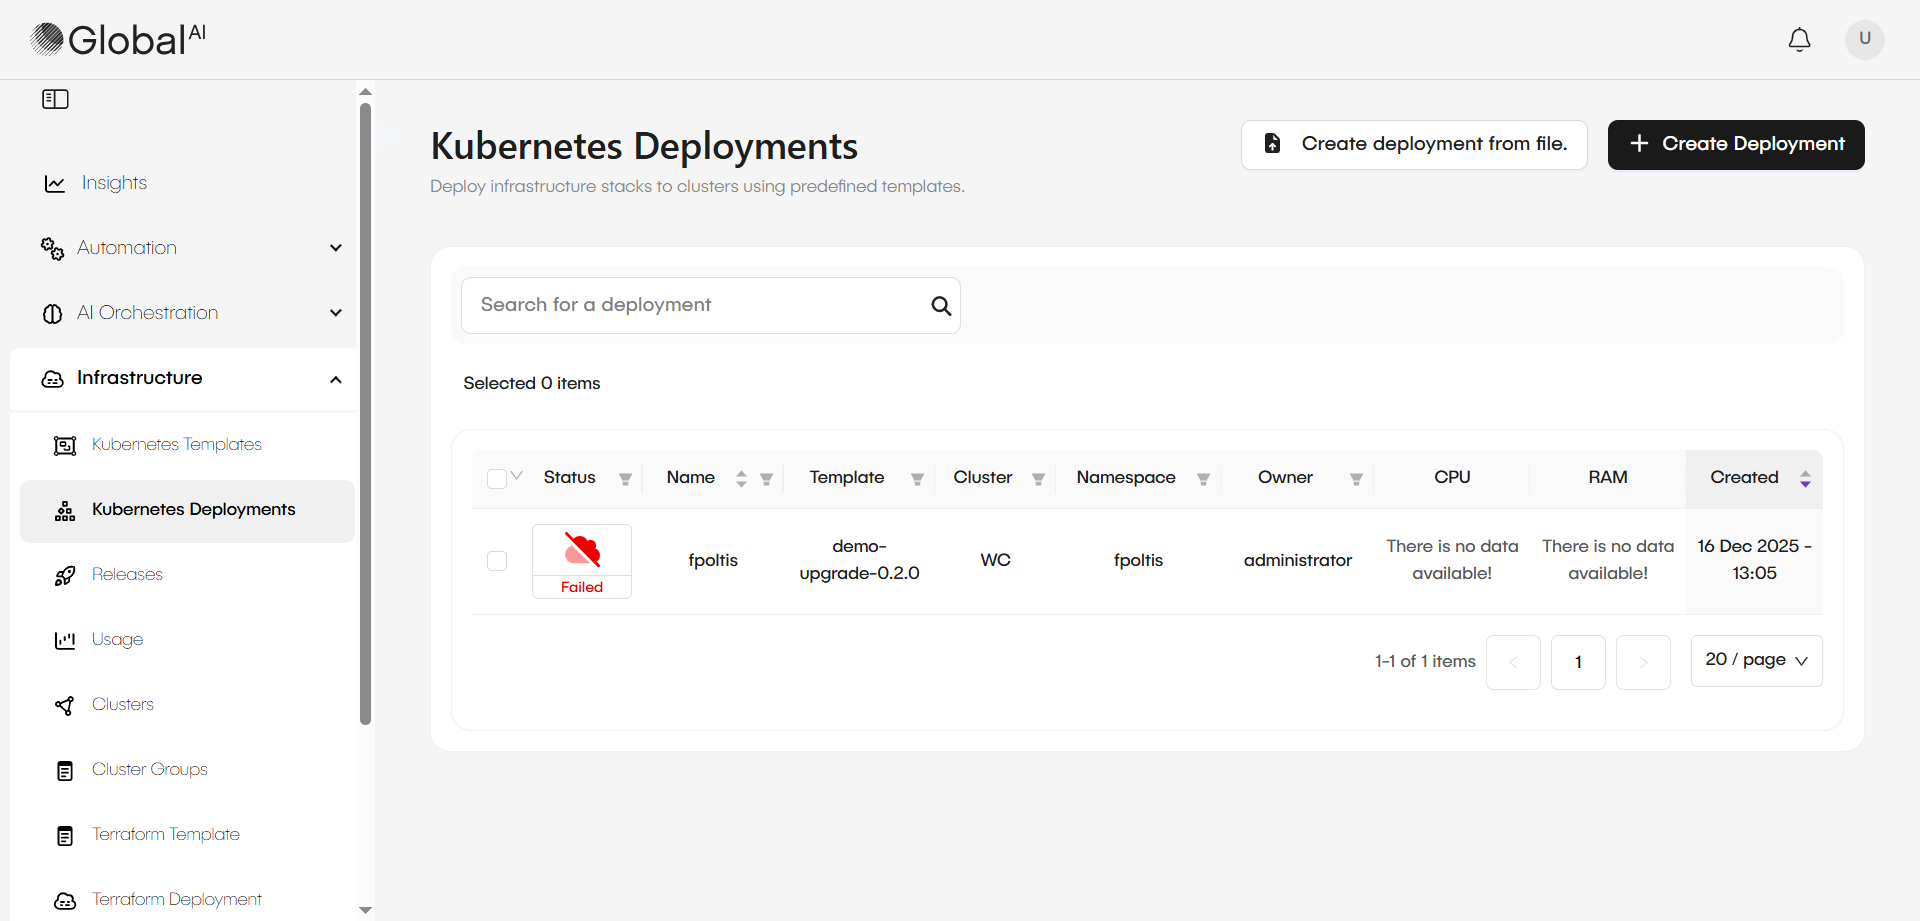Viewport: 1920px width, 921px height.
Task: Go to Clusters in sidebar
Action: [123, 705]
